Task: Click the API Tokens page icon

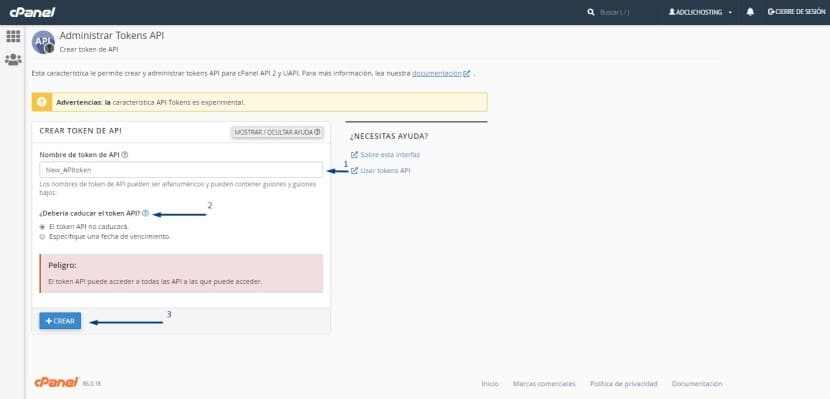Action: pos(43,42)
